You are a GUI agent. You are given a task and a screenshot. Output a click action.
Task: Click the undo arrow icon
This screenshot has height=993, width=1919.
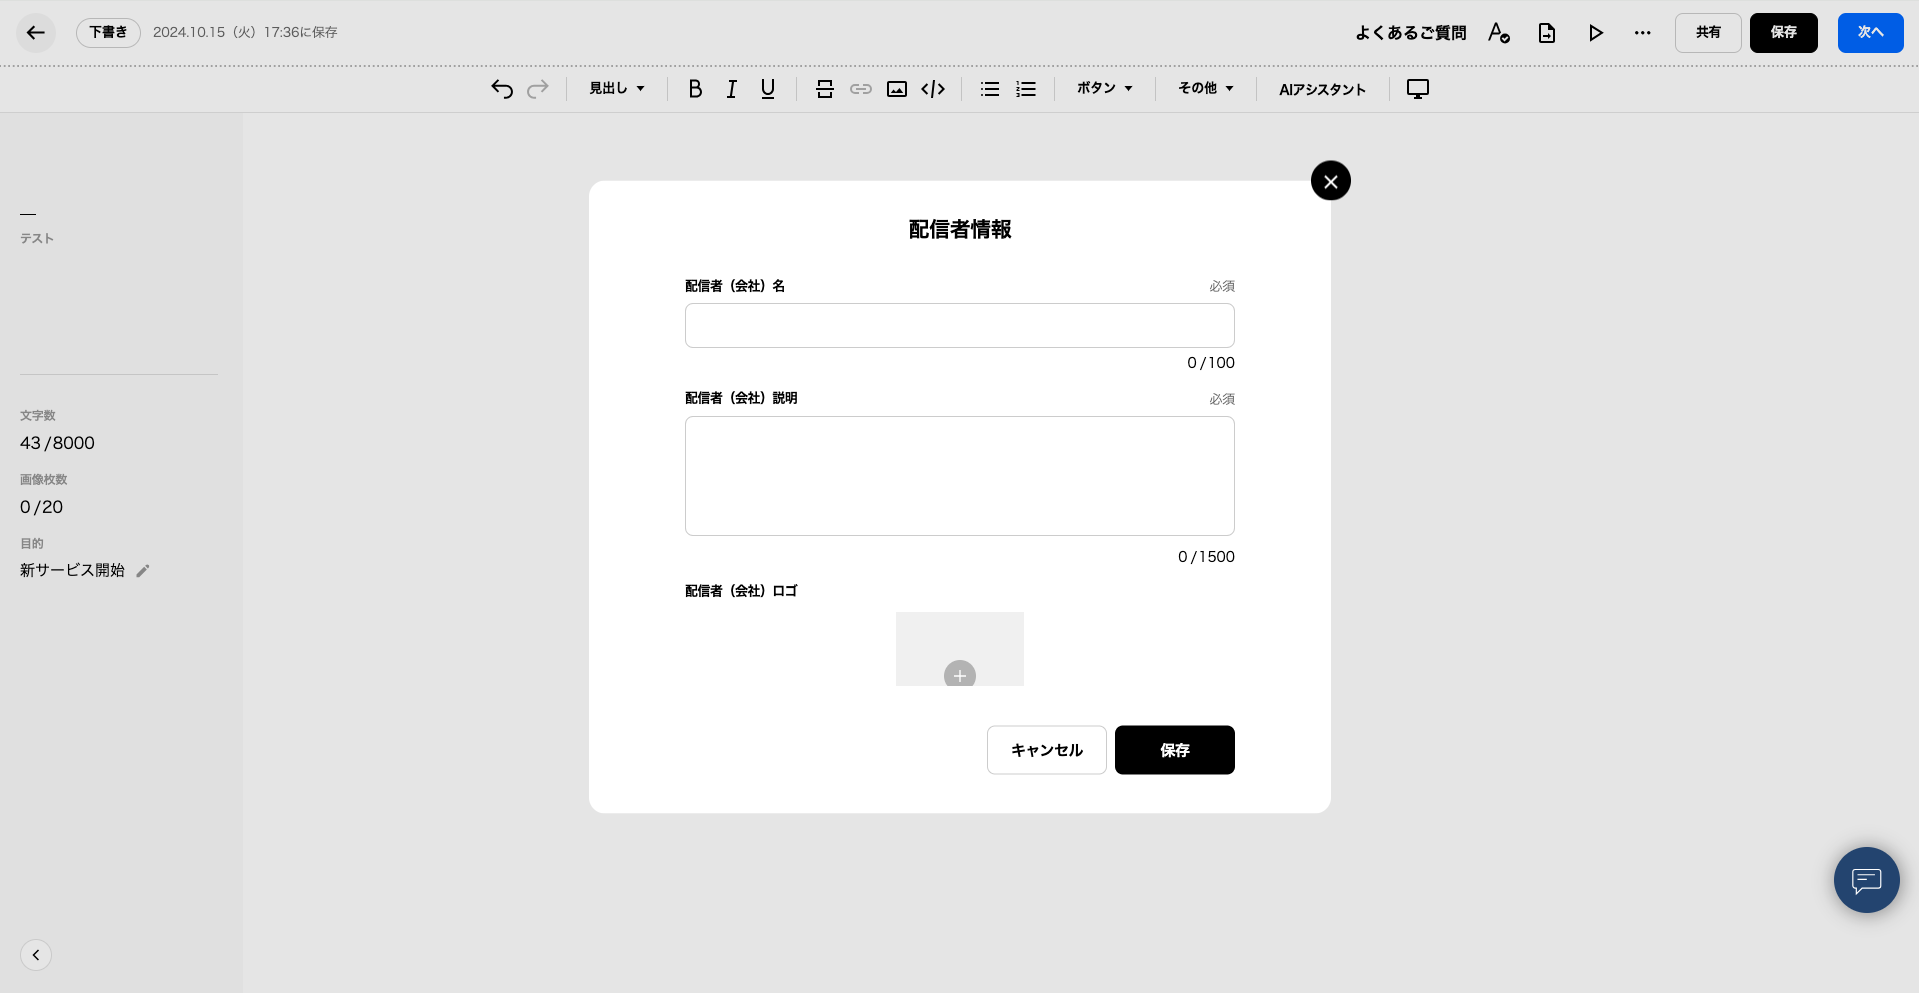502,89
